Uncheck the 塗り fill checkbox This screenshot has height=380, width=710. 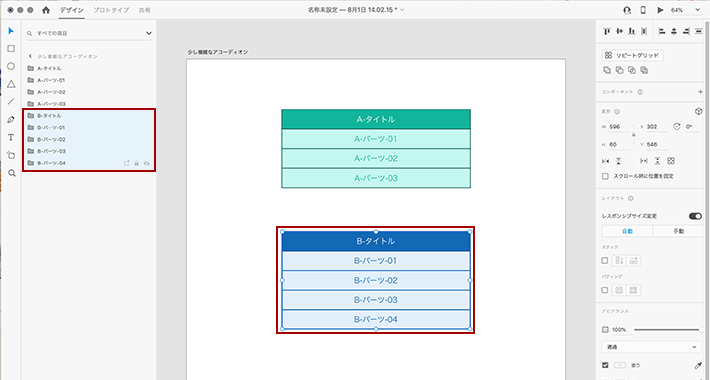tap(605, 365)
